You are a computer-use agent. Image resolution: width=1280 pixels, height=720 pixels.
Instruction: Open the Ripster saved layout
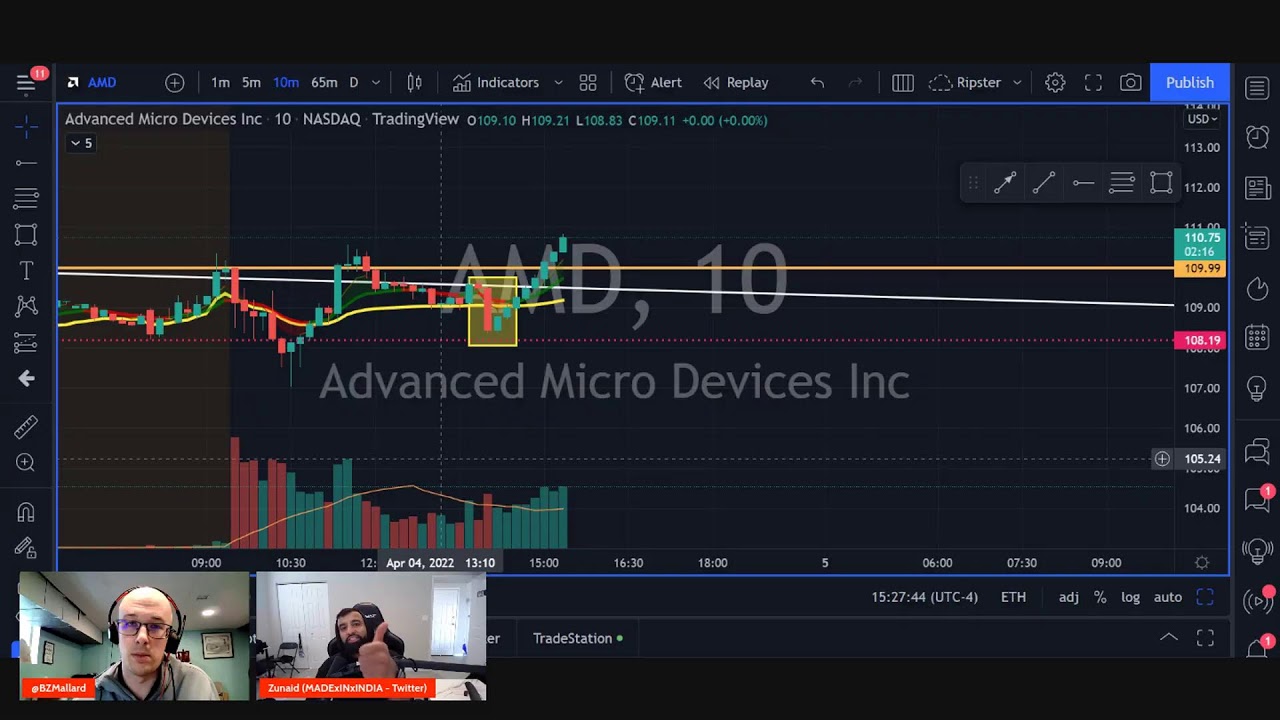pos(966,83)
